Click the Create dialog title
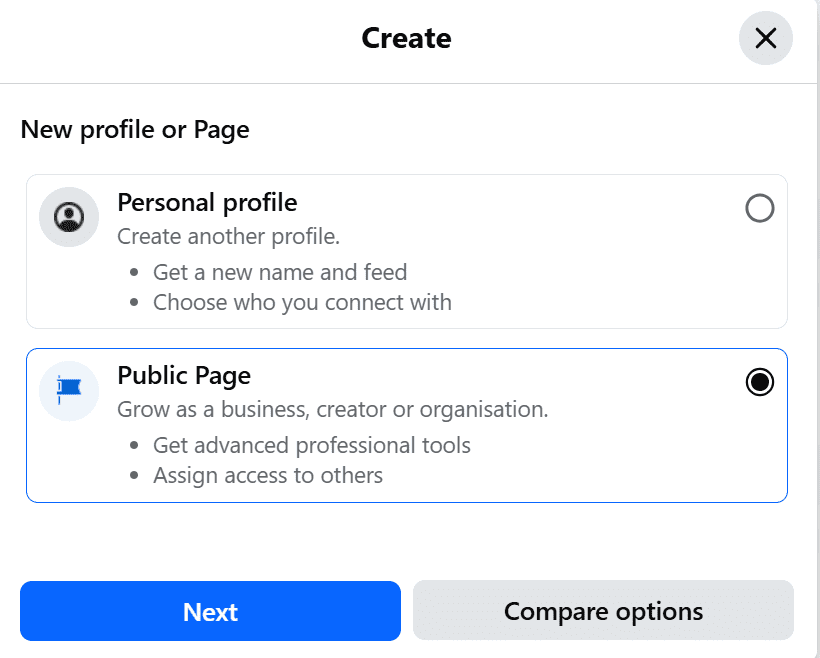Viewport: 820px width, 658px height. tap(406, 38)
